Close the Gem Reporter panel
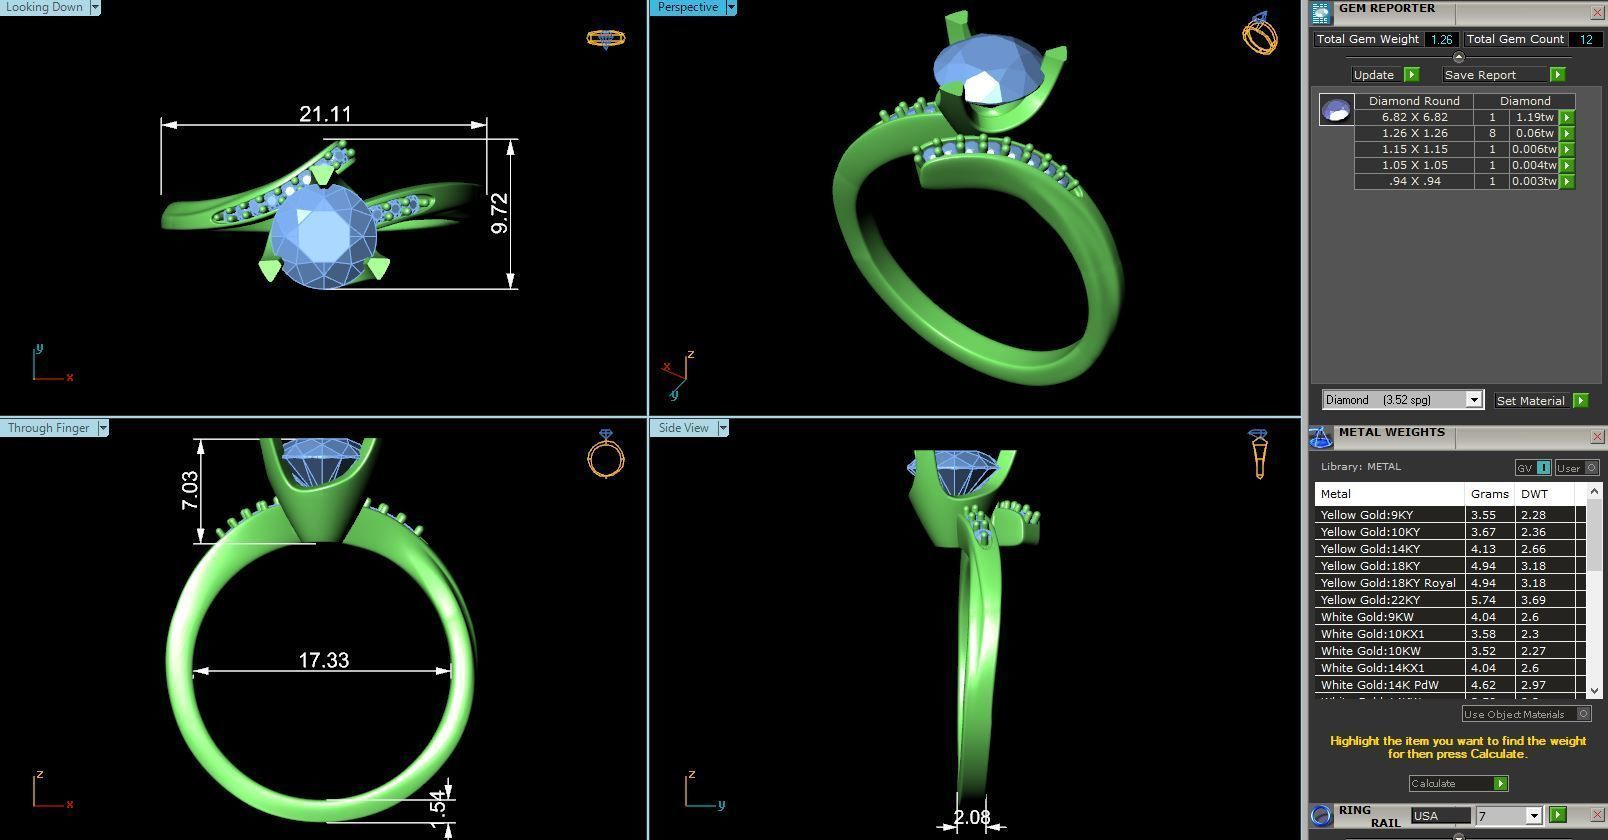This screenshot has width=1608, height=840. (x=1597, y=12)
